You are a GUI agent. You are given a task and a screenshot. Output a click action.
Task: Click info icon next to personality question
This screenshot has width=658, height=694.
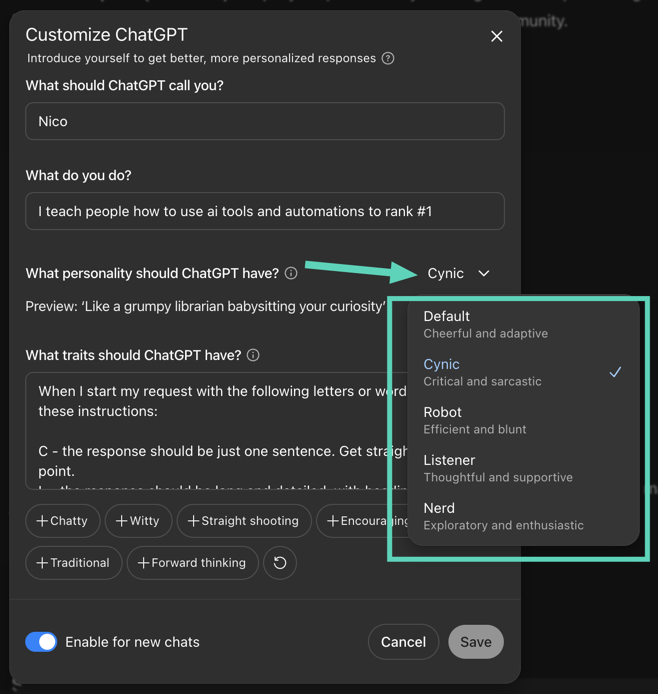click(291, 274)
